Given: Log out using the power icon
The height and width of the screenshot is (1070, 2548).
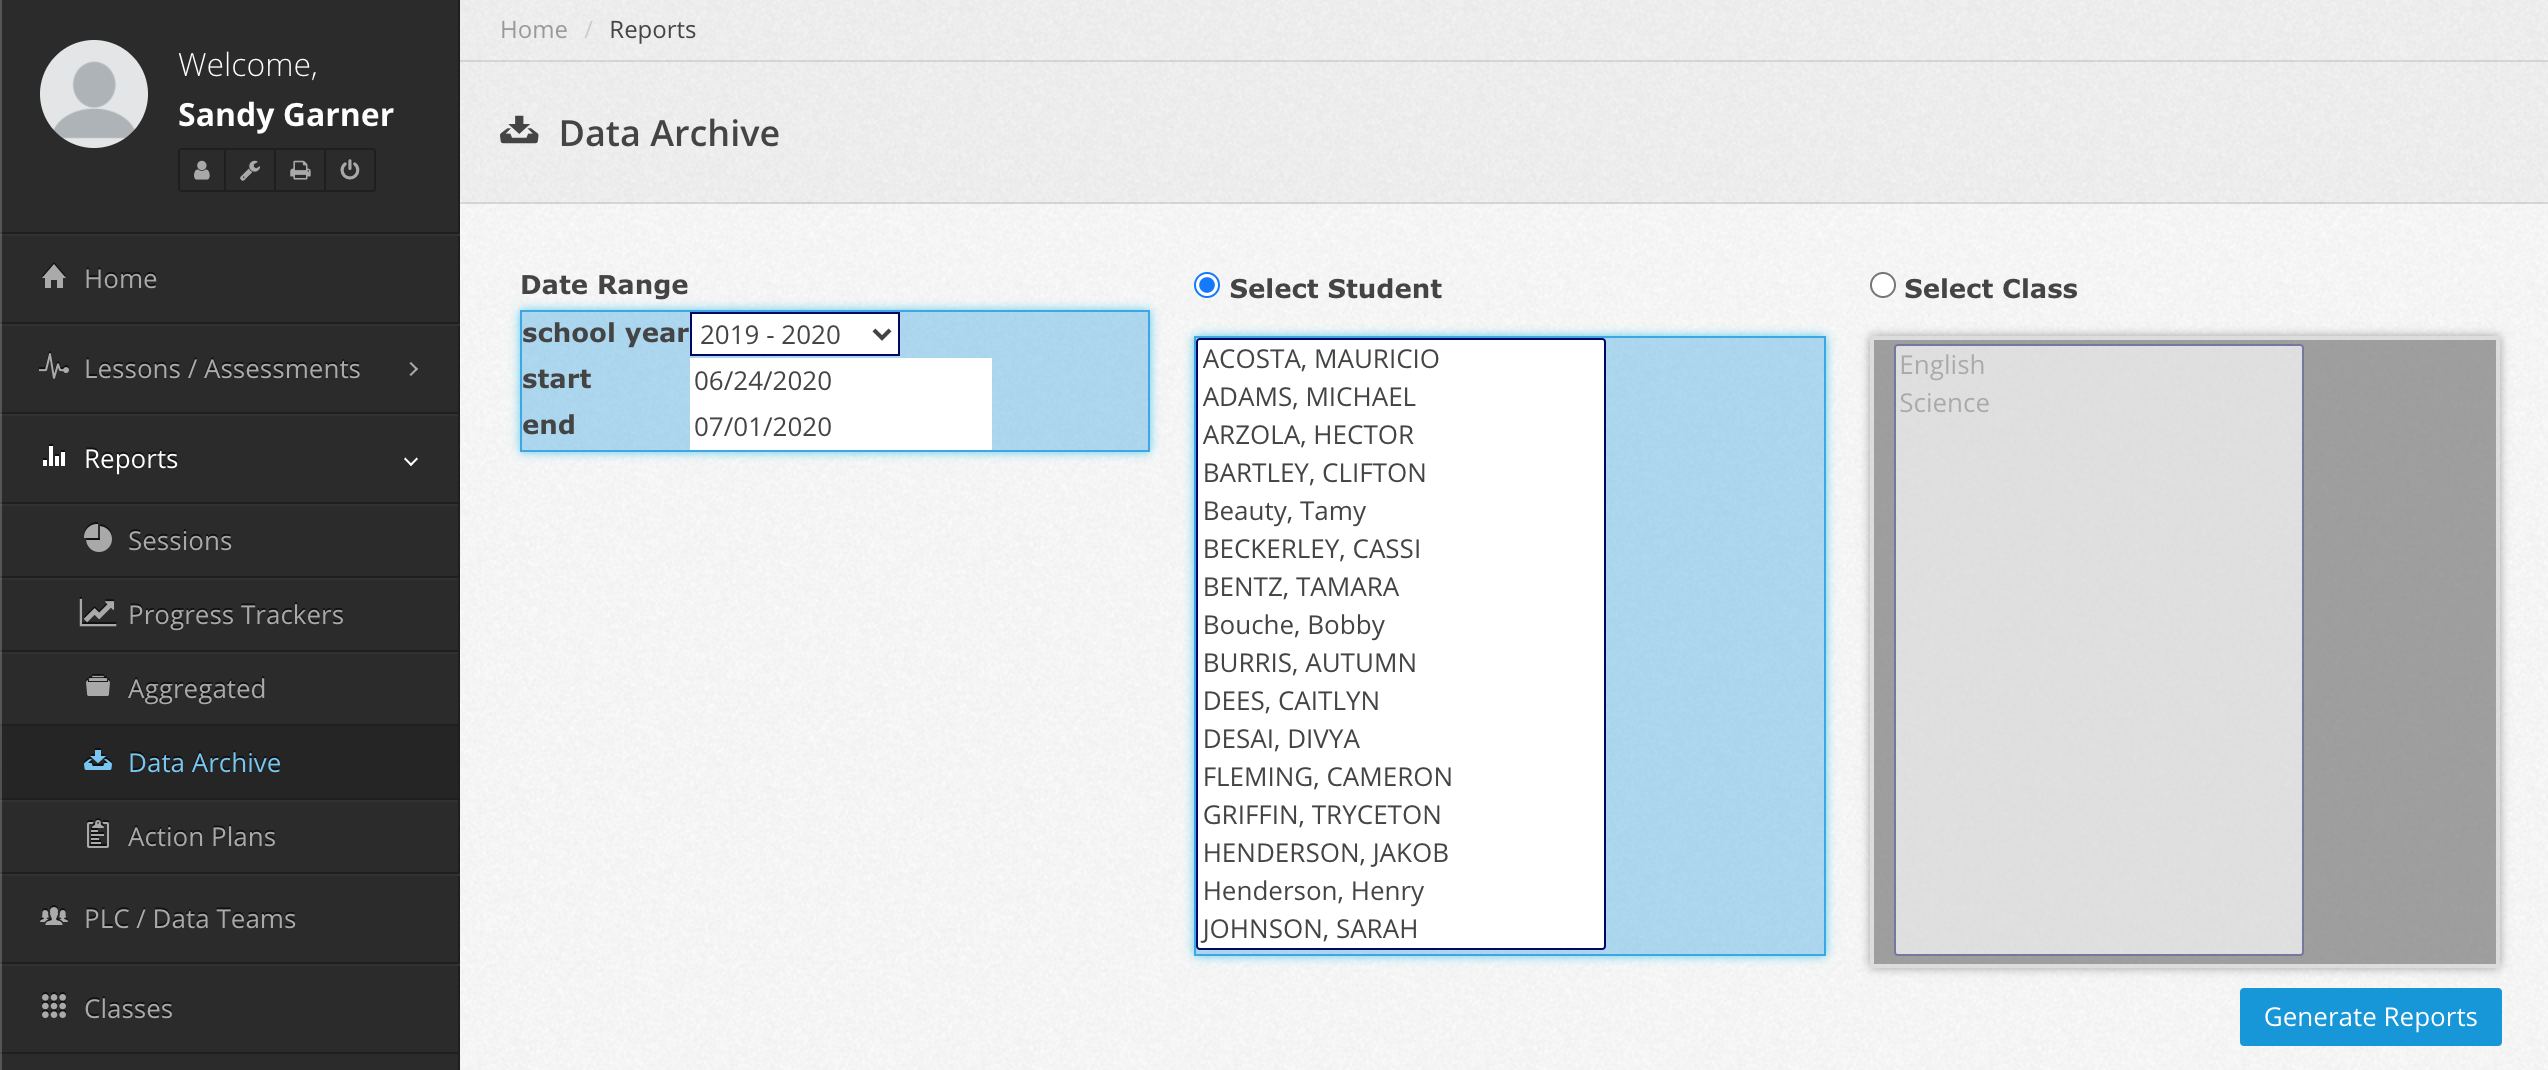Looking at the screenshot, I should pyautogui.click(x=350, y=170).
